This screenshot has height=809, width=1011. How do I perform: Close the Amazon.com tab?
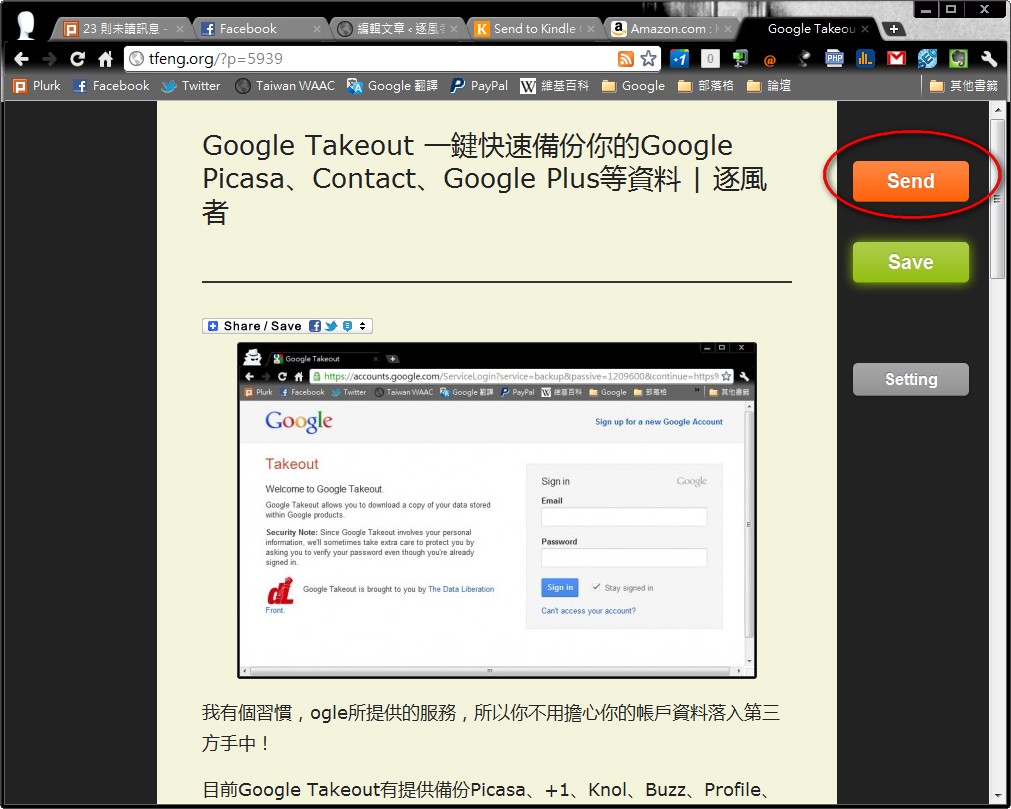[728, 29]
